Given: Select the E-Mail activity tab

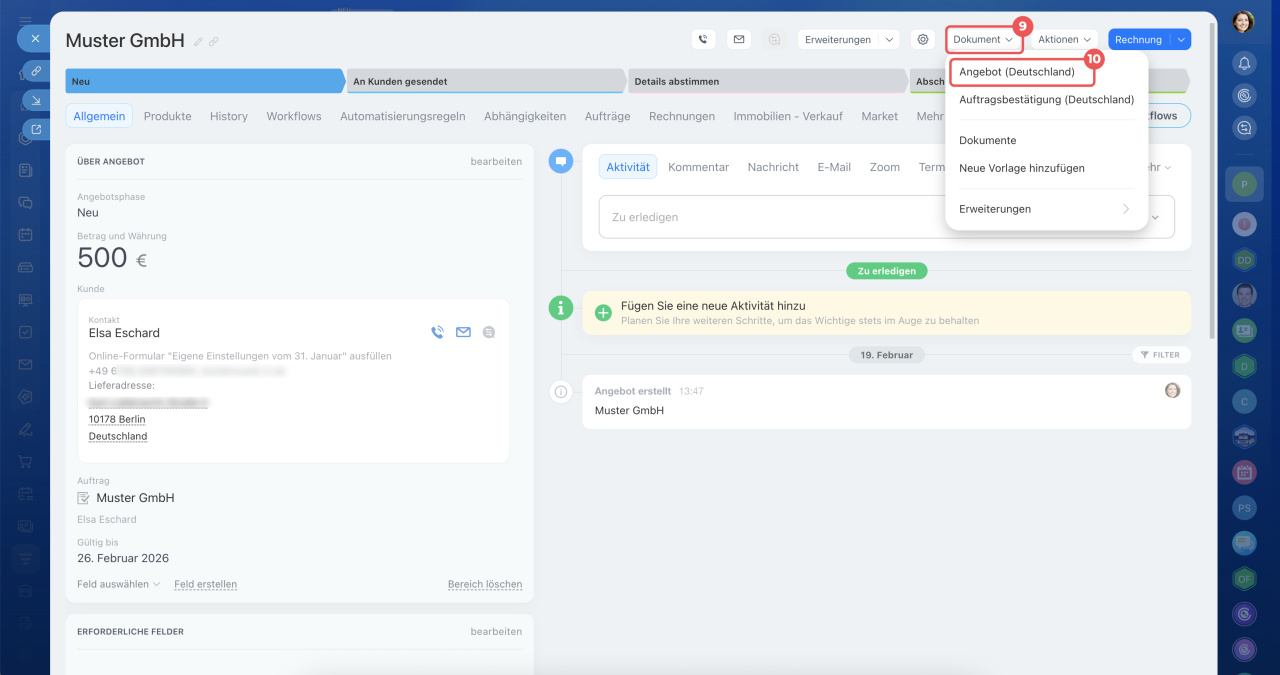Looking at the screenshot, I should [834, 167].
